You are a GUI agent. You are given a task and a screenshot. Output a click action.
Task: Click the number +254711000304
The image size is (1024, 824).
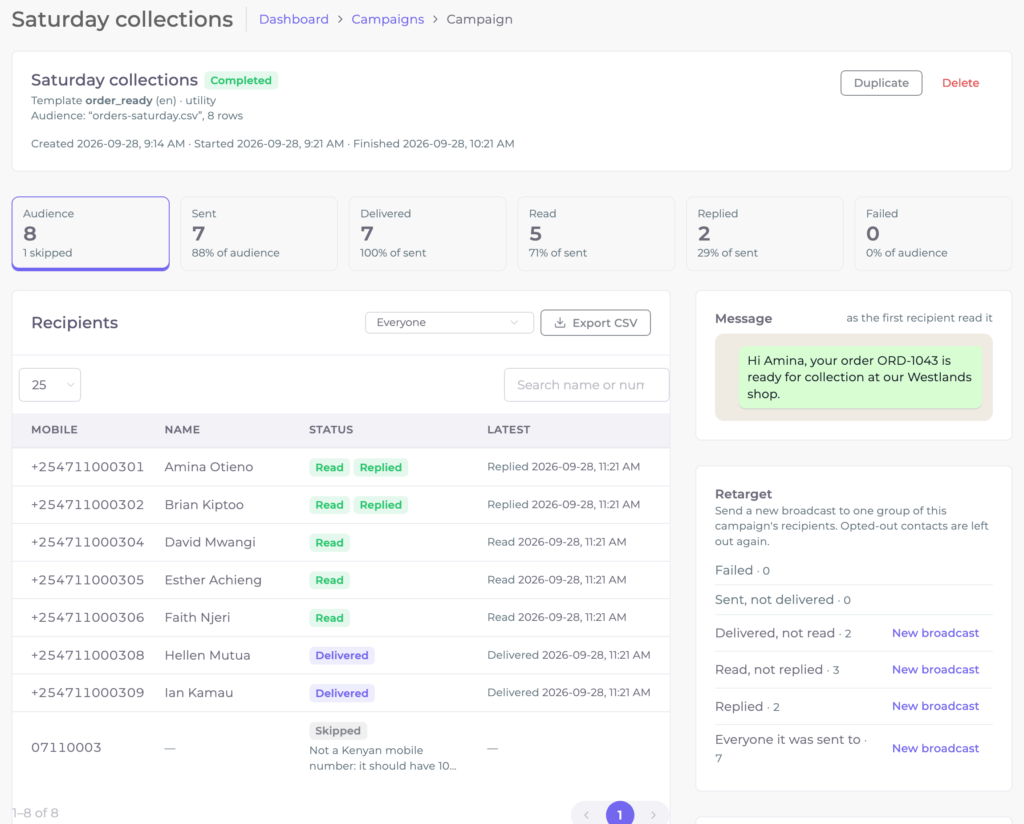click(88, 542)
